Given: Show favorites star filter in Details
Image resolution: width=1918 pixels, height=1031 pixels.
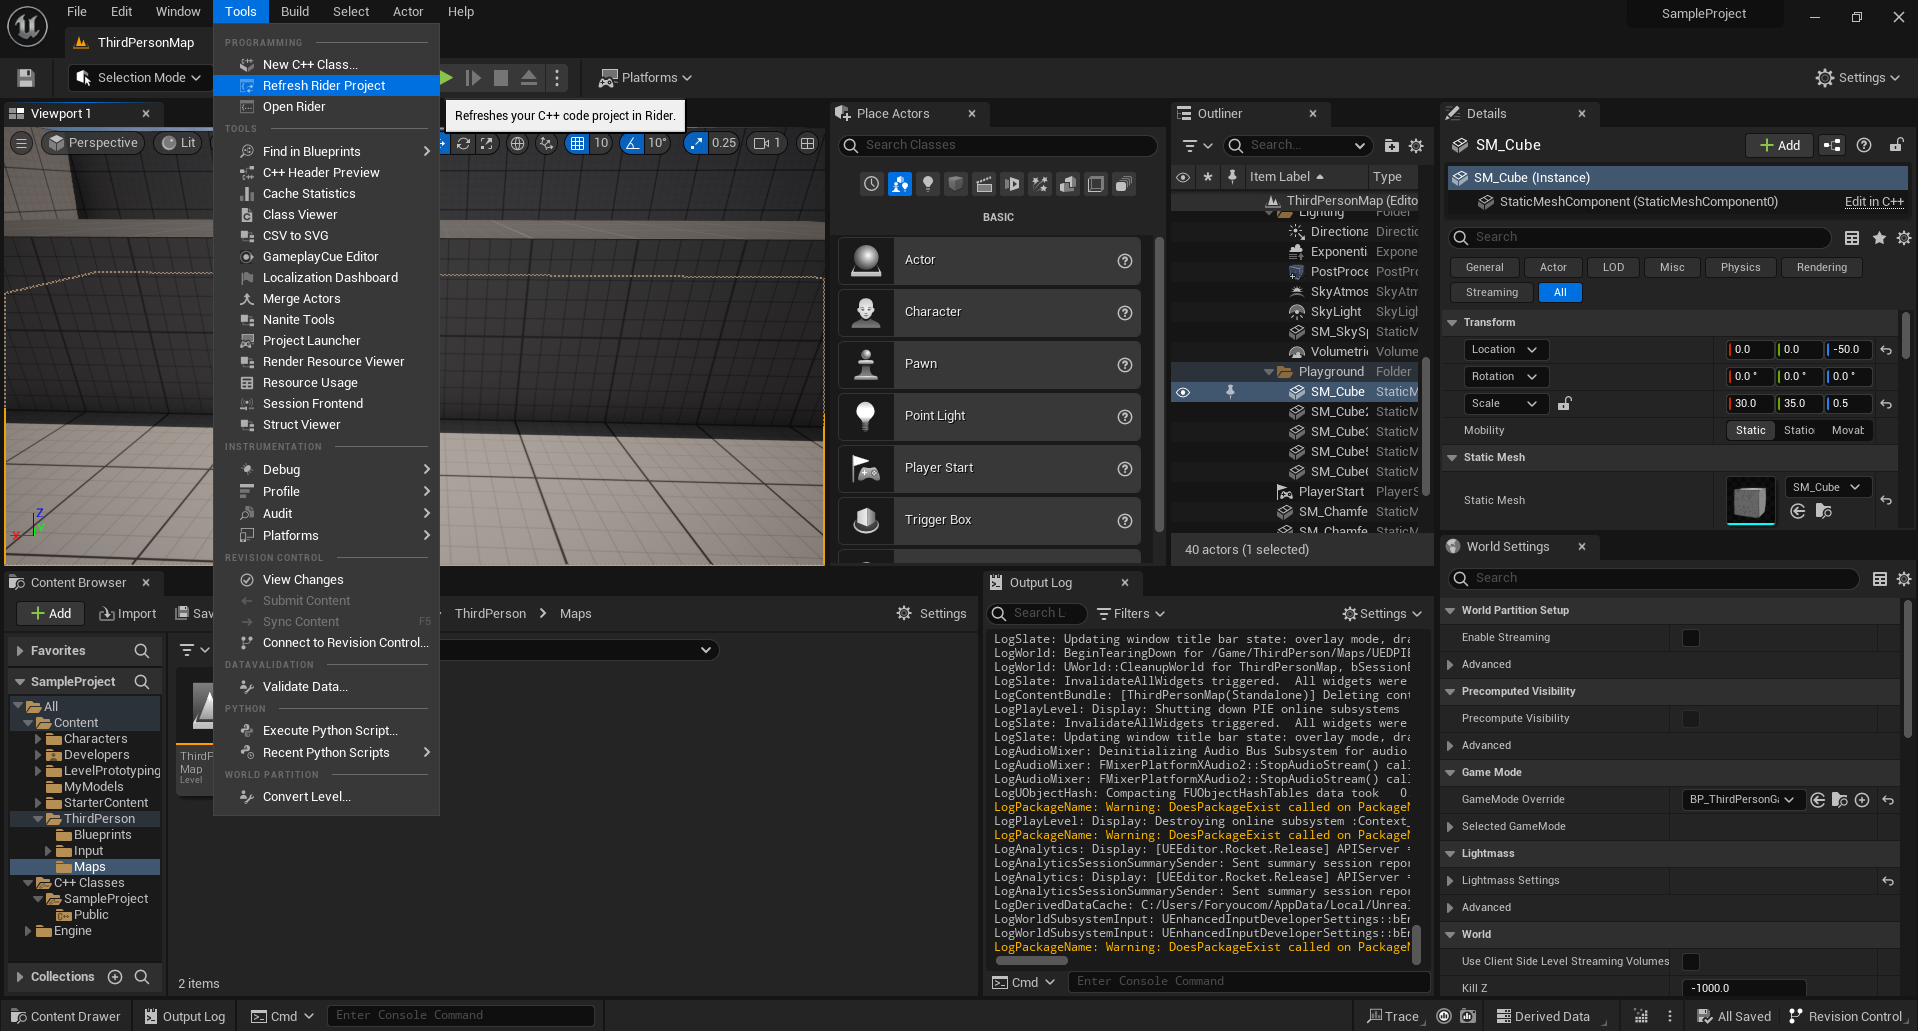Looking at the screenshot, I should tap(1879, 238).
